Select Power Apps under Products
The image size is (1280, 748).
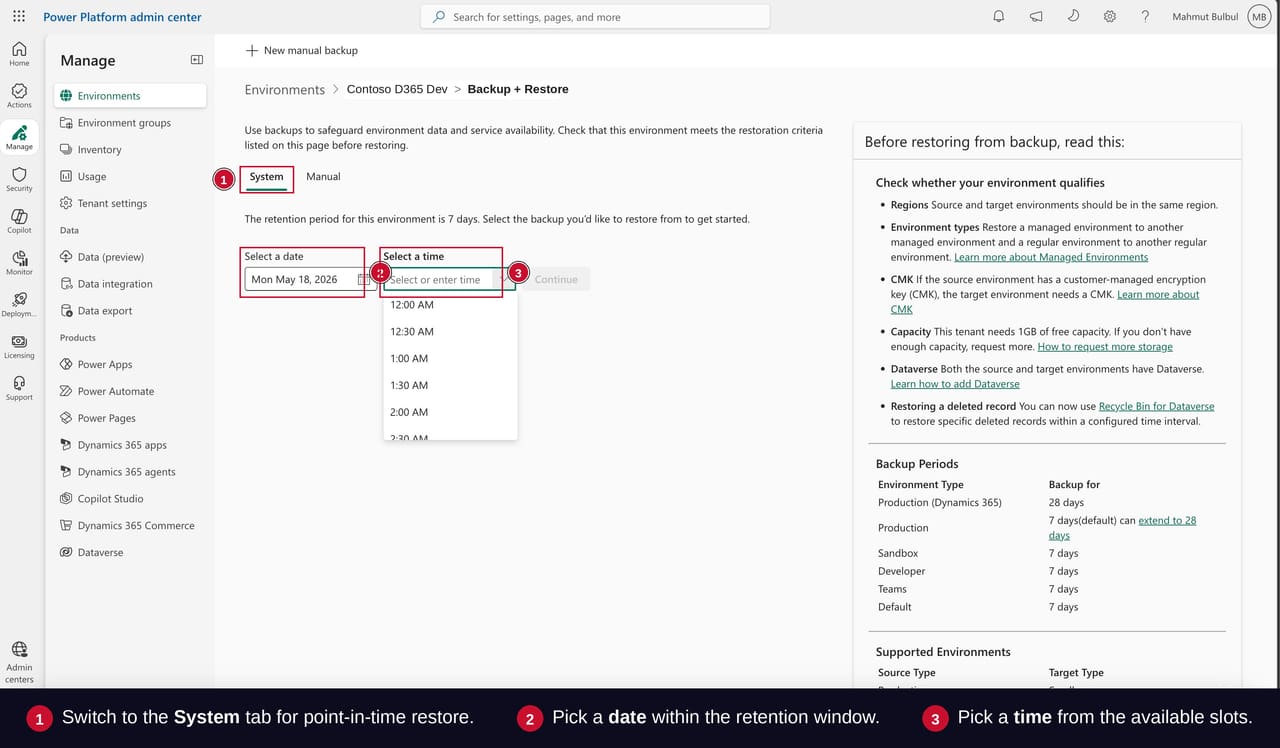tap(130, 365)
